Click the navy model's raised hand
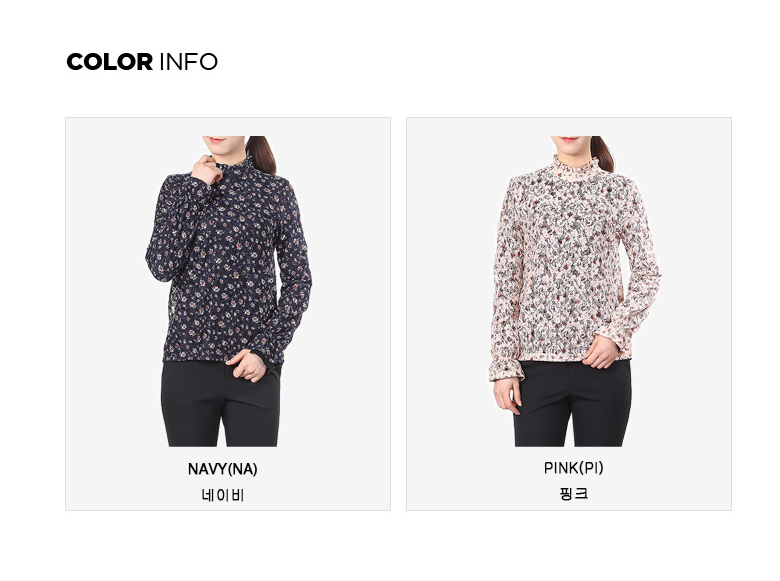Image resolution: width=780 pixels, height=581 pixels. 206,170
